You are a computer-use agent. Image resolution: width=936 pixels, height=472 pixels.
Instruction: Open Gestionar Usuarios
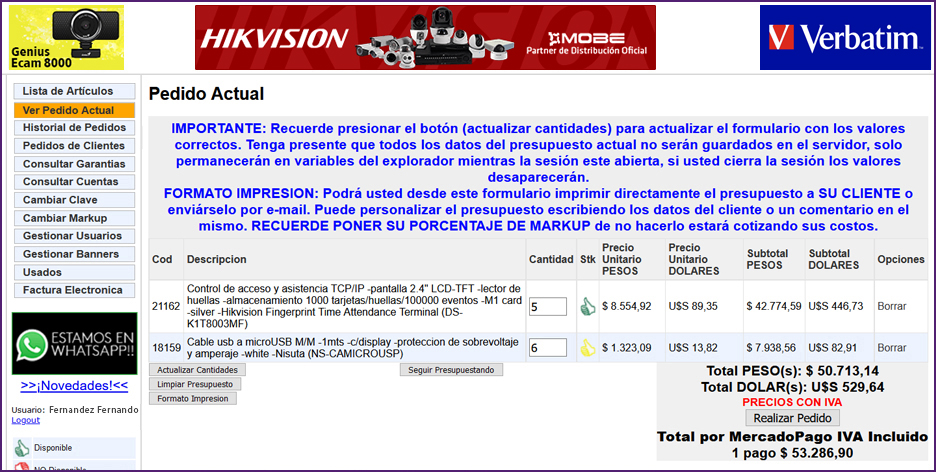click(75, 236)
